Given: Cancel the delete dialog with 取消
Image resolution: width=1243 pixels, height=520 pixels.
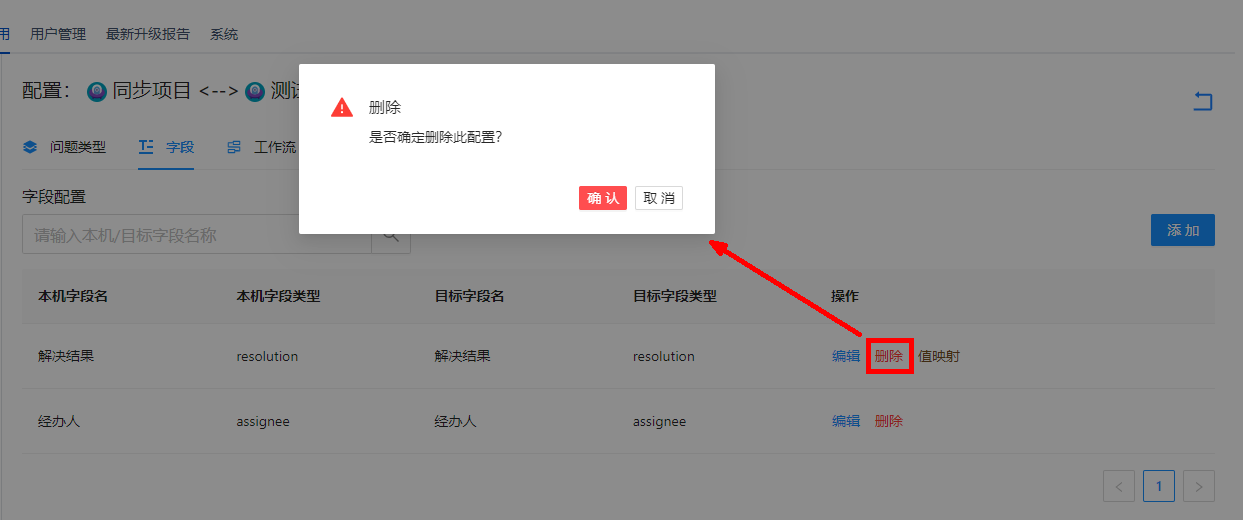Looking at the screenshot, I should 658,198.
